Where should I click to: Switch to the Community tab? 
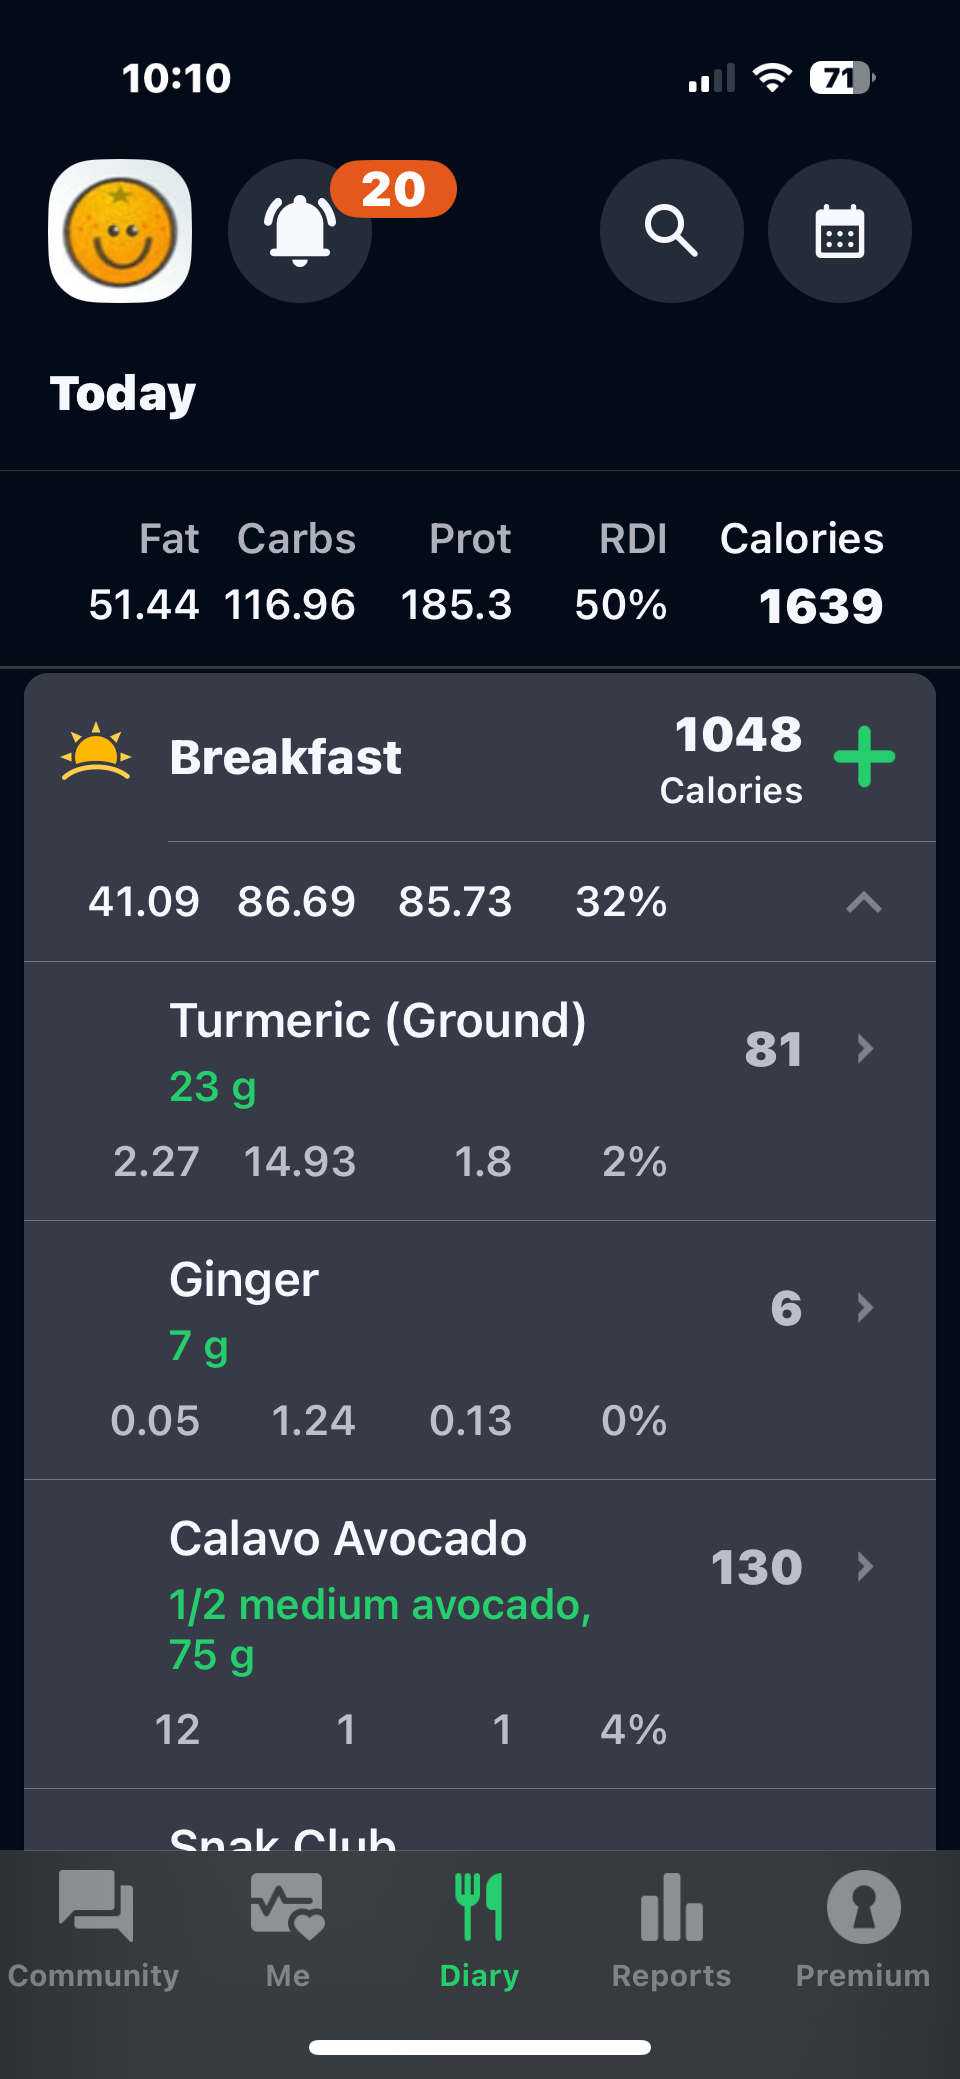[x=95, y=1930]
